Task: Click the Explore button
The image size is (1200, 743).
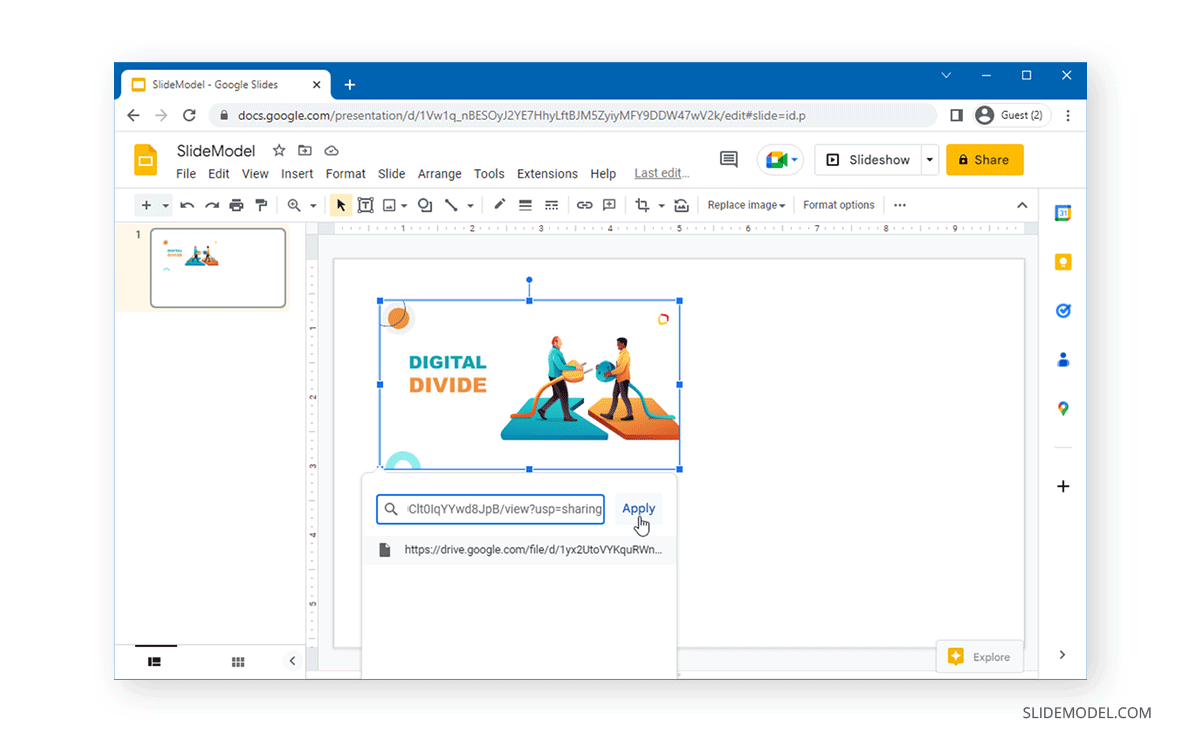Action: point(980,657)
